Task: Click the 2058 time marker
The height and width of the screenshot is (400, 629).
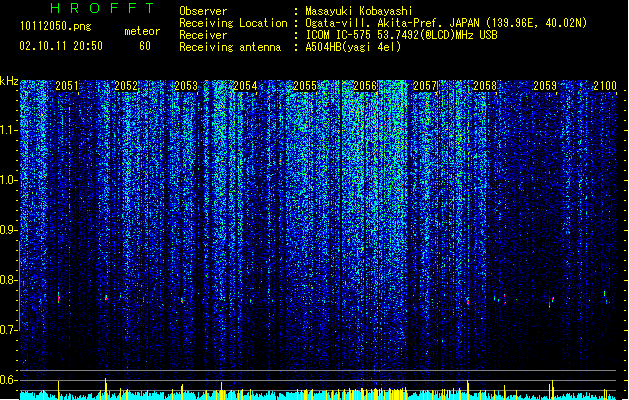Action: point(485,86)
